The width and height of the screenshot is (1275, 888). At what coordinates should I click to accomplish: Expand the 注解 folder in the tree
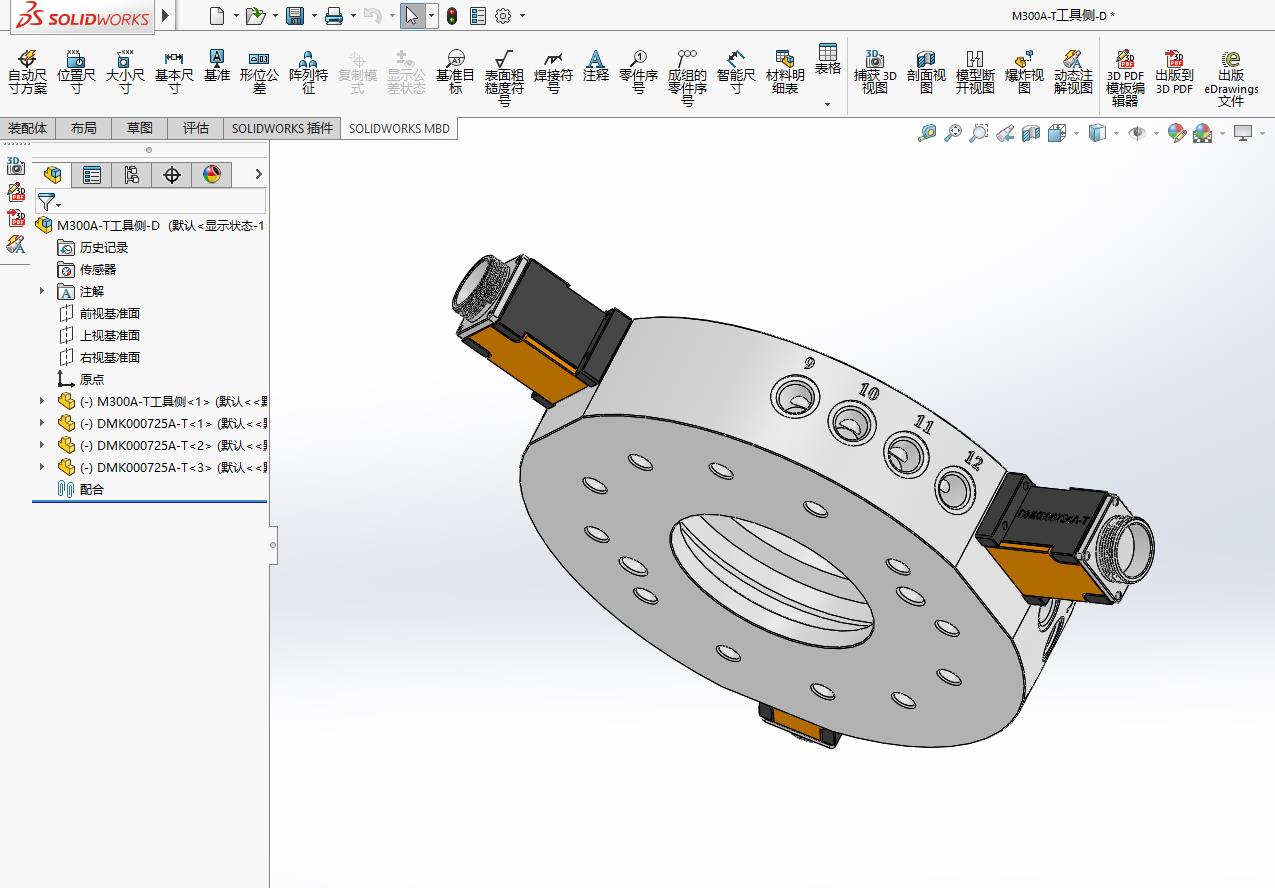point(42,291)
